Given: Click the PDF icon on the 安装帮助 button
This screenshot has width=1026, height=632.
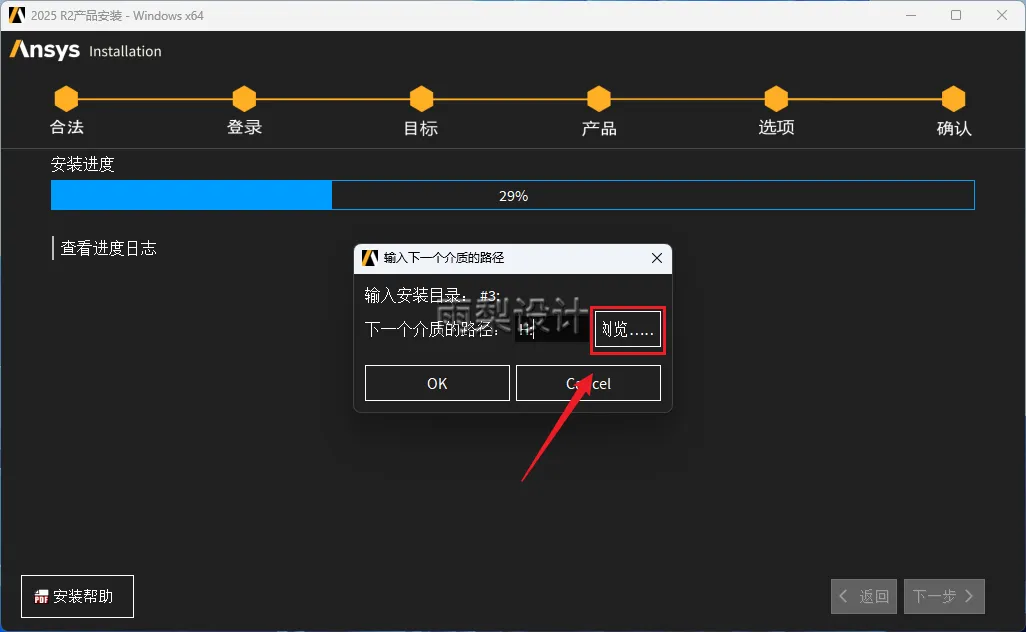Looking at the screenshot, I should tap(41, 596).
